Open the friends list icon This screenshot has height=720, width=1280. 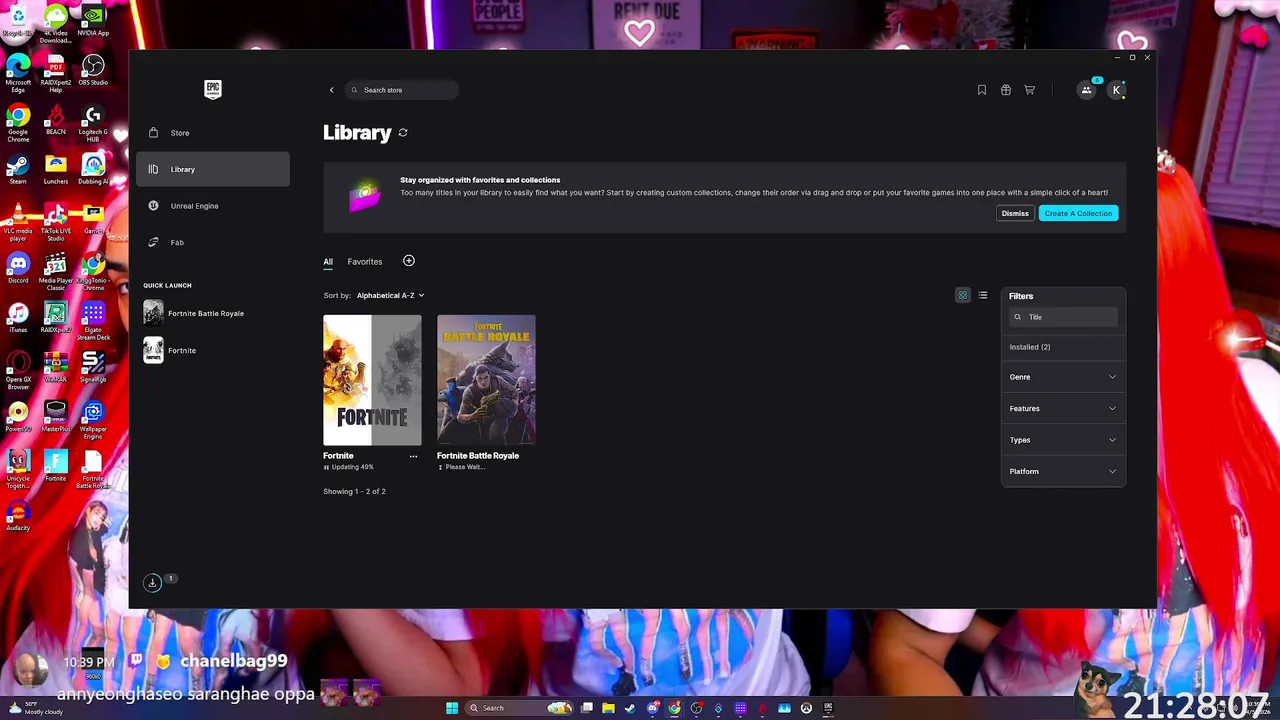(x=1087, y=90)
